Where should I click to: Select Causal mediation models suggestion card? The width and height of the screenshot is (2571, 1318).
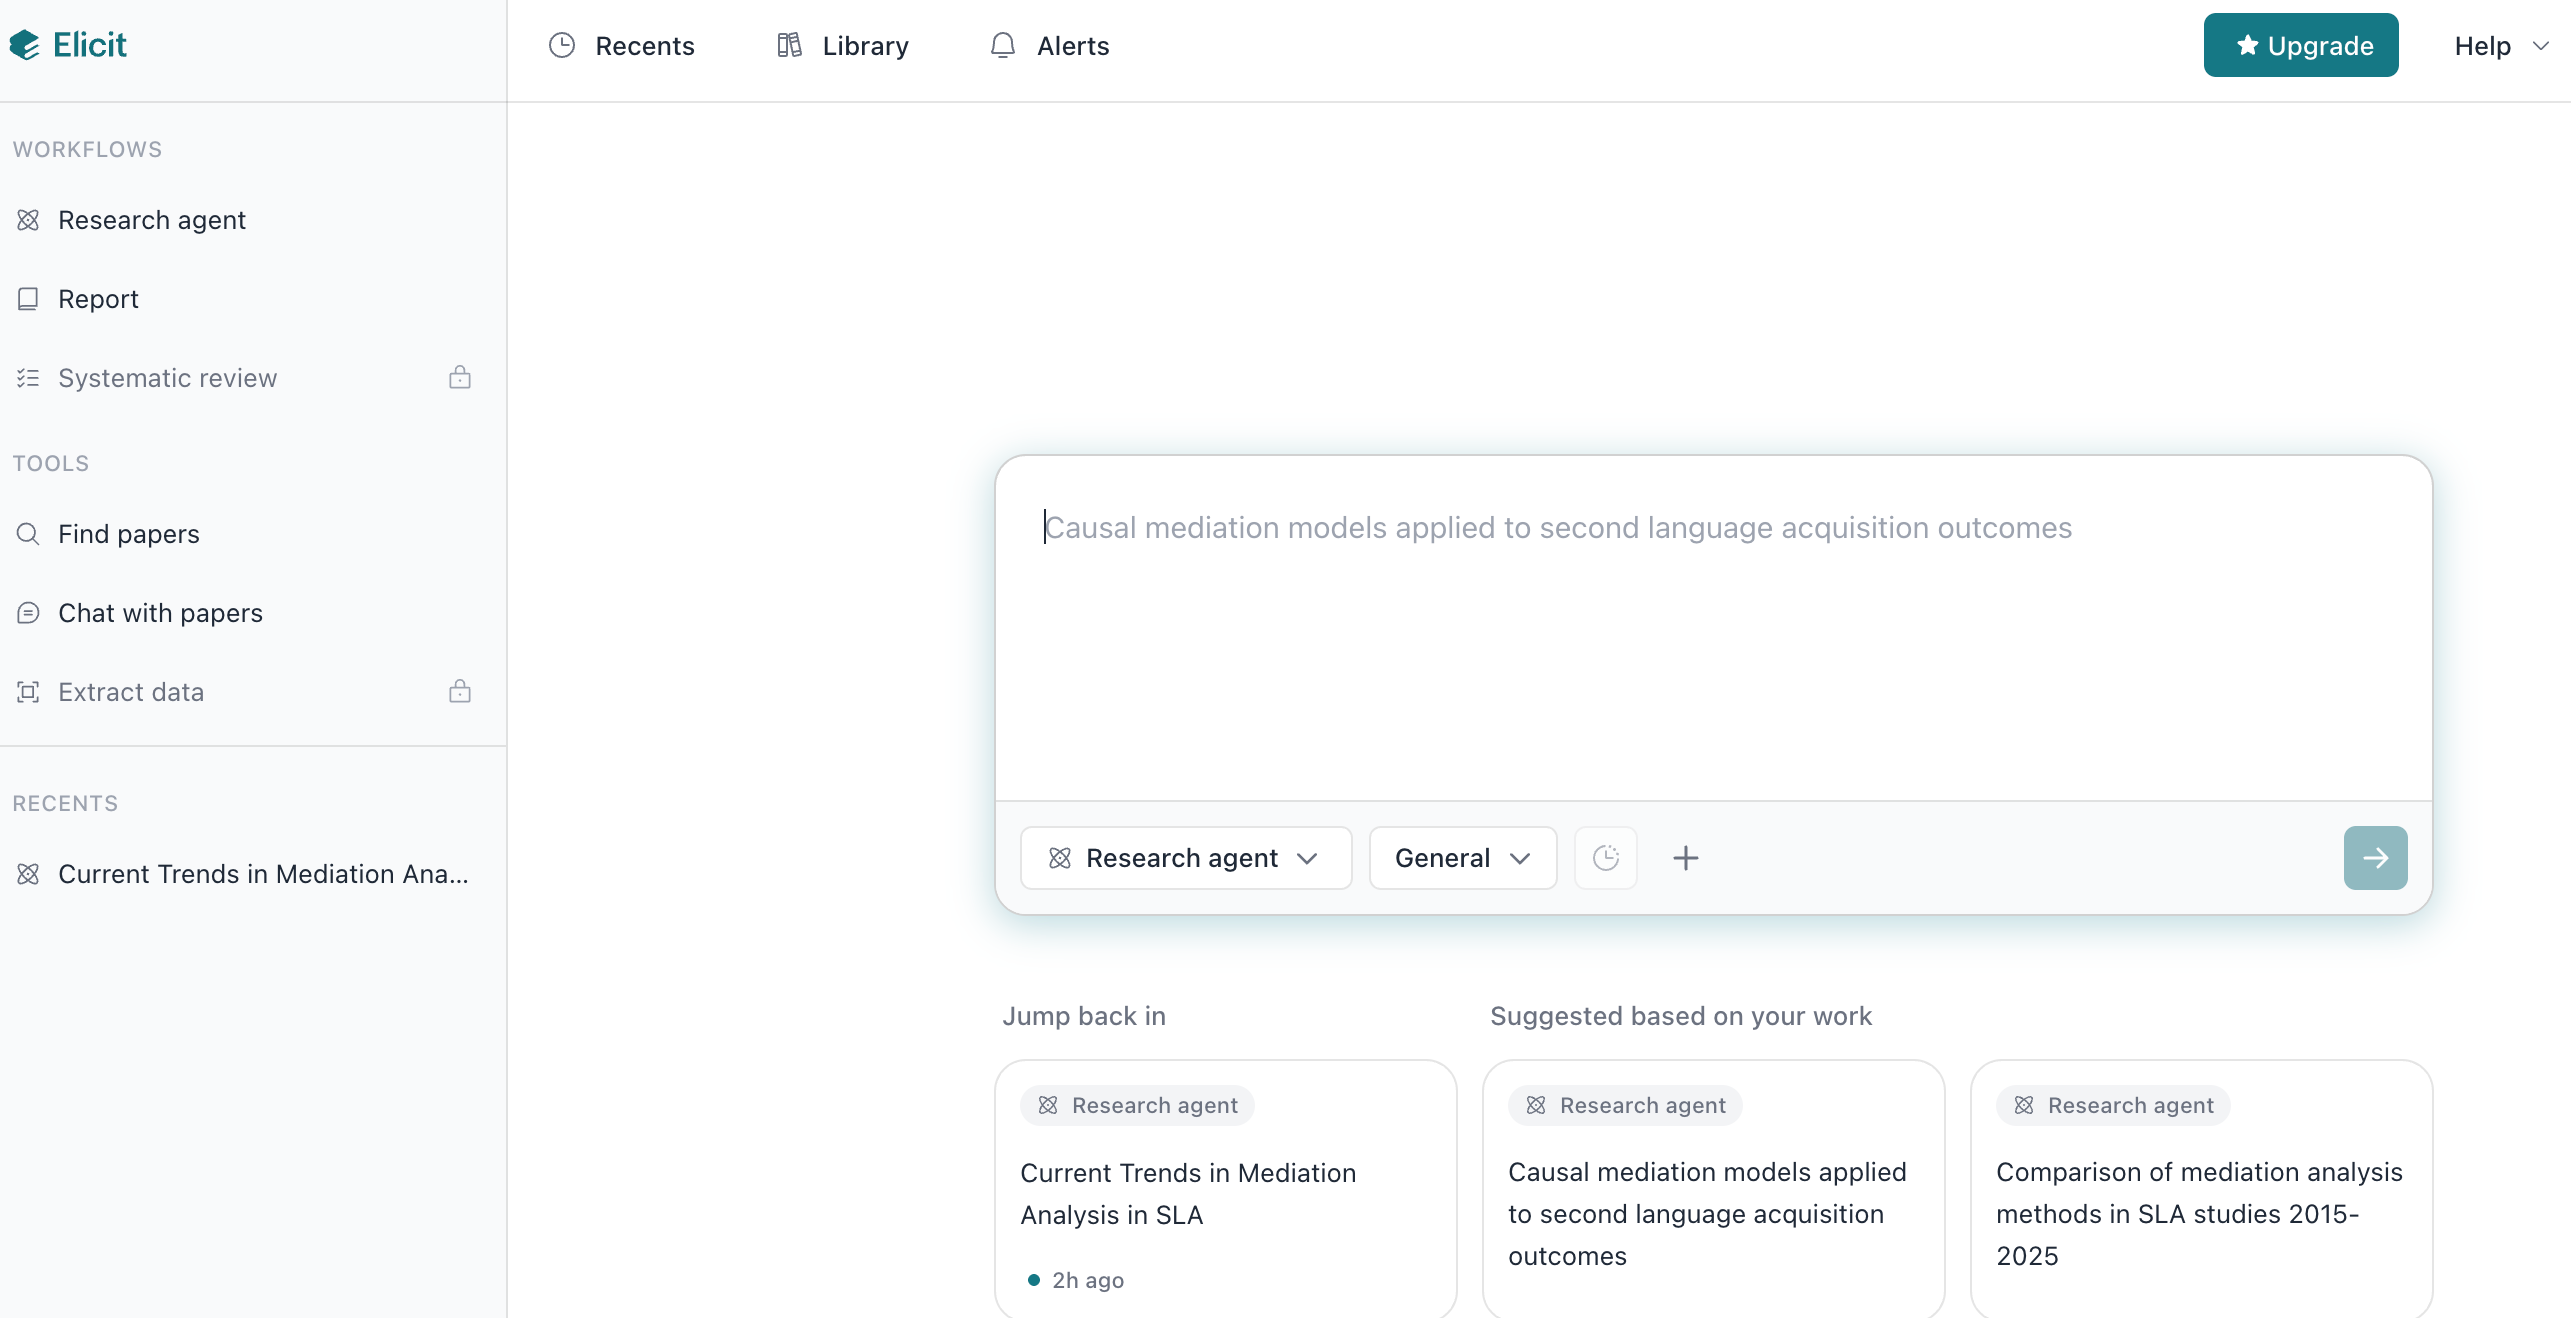[x=1713, y=1189]
